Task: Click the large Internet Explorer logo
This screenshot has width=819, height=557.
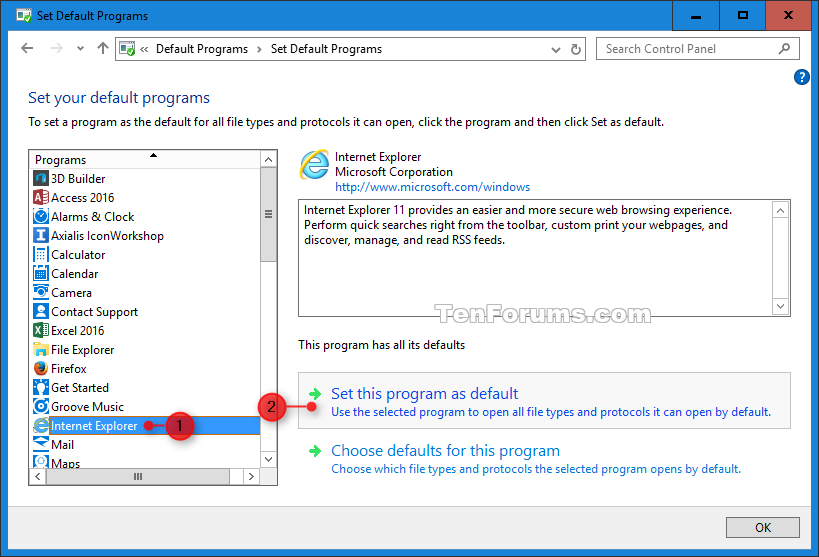Action: pos(314,165)
